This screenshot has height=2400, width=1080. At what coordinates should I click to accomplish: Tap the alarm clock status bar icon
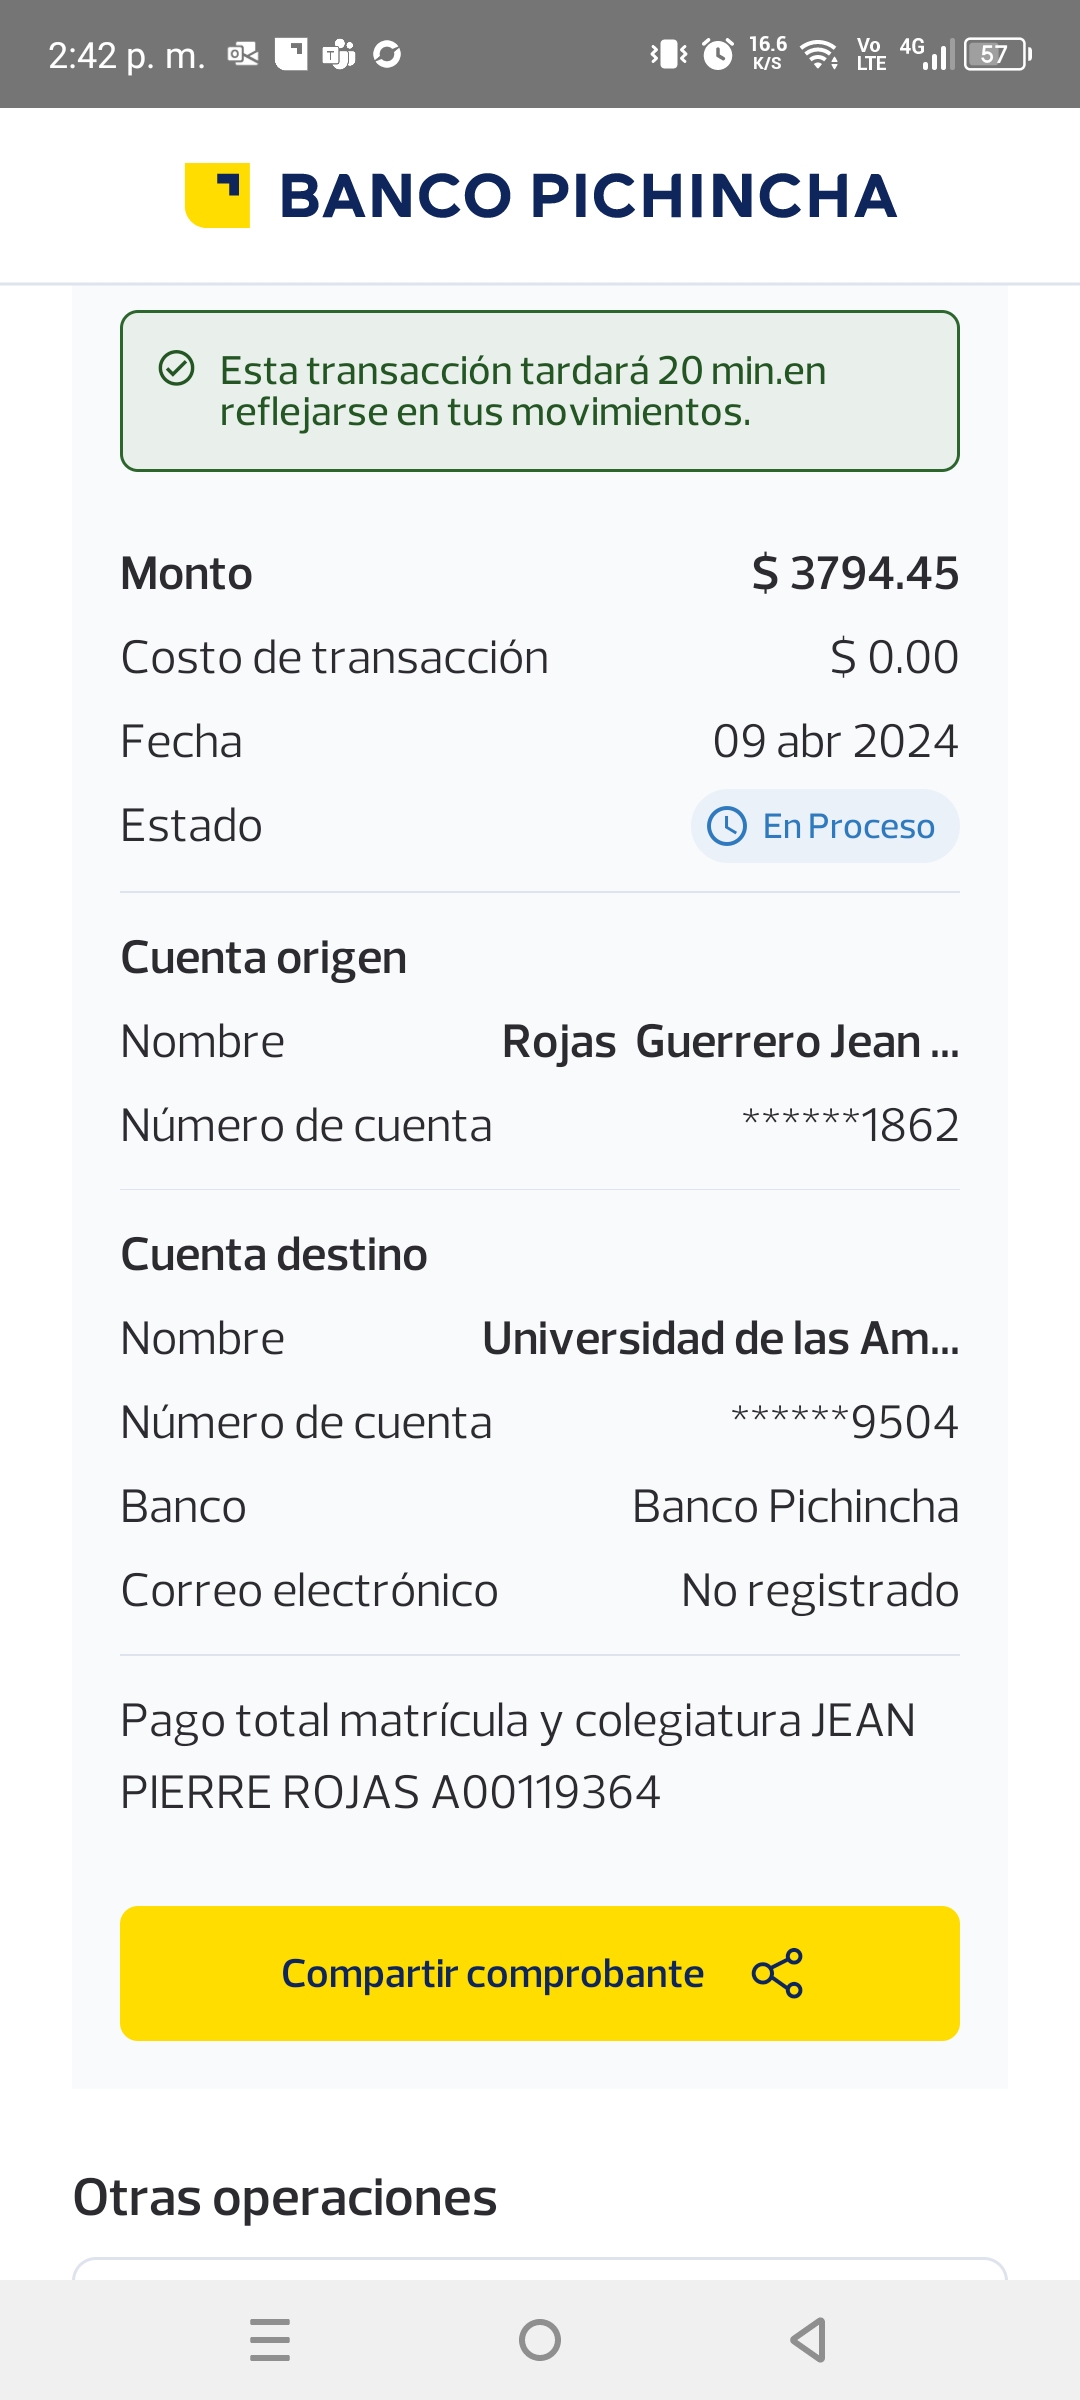point(717,54)
